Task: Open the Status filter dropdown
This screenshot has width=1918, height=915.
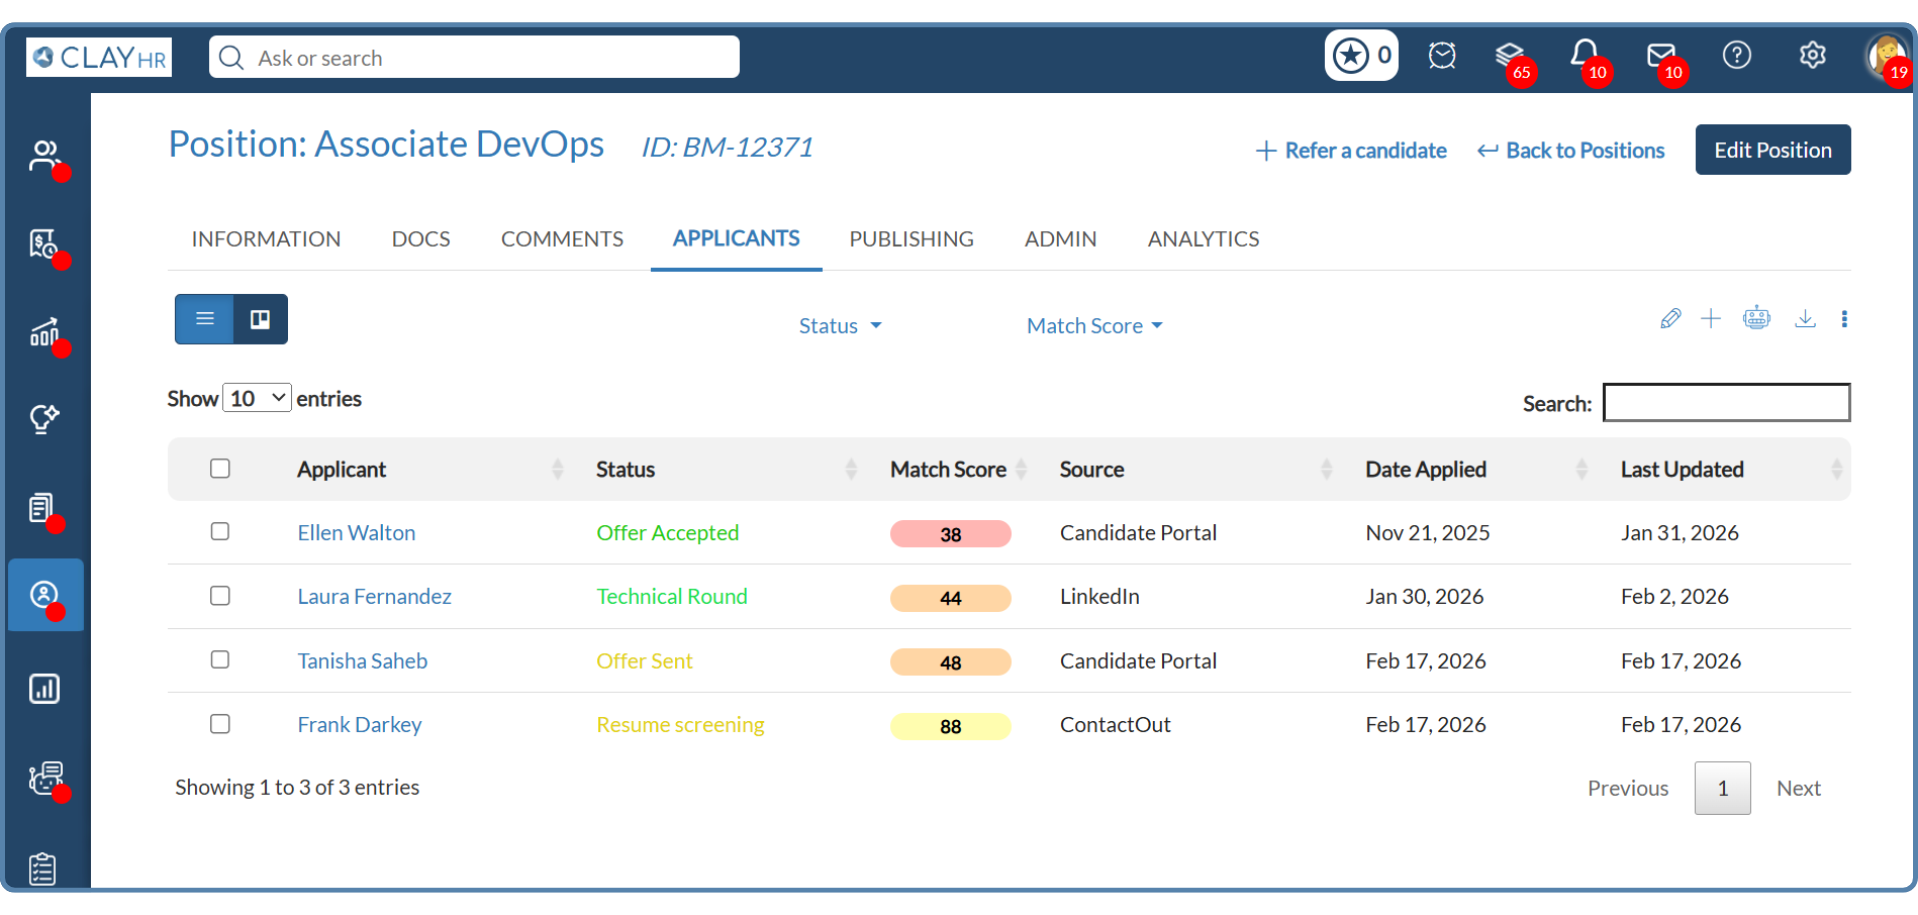Action: coord(840,326)
